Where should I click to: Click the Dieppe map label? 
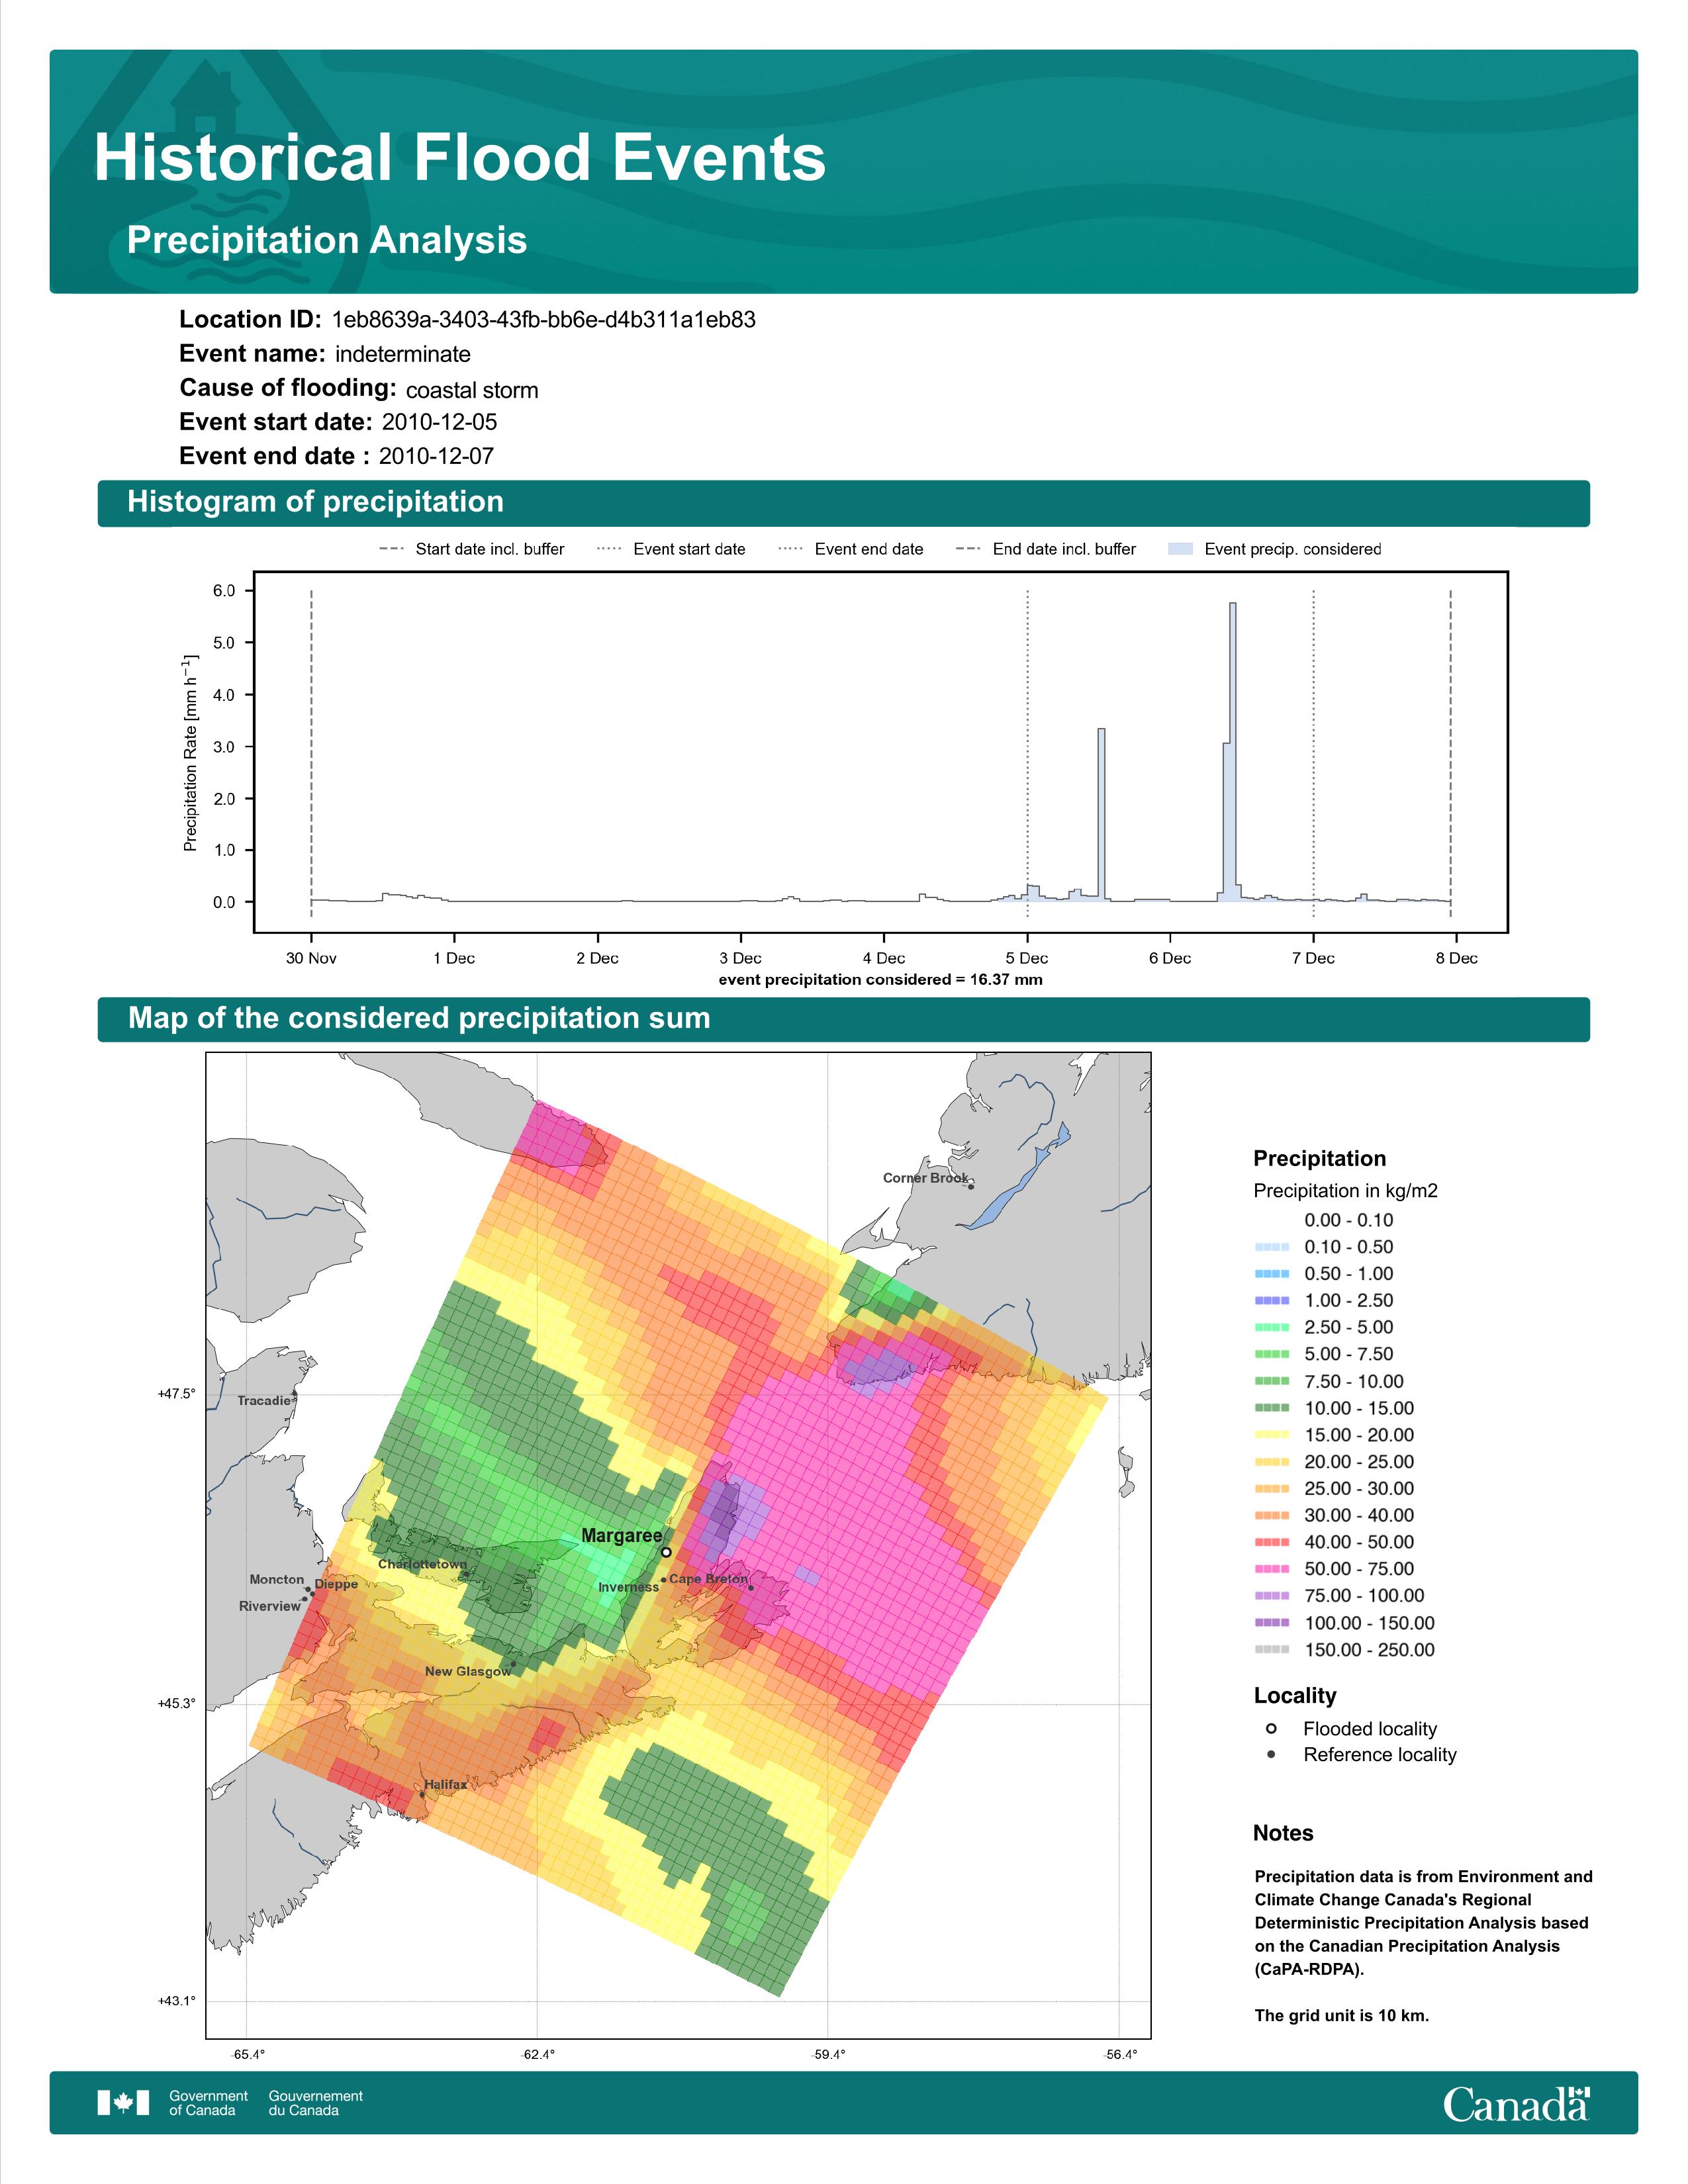pyautogui.click(x=336, y=1584)
